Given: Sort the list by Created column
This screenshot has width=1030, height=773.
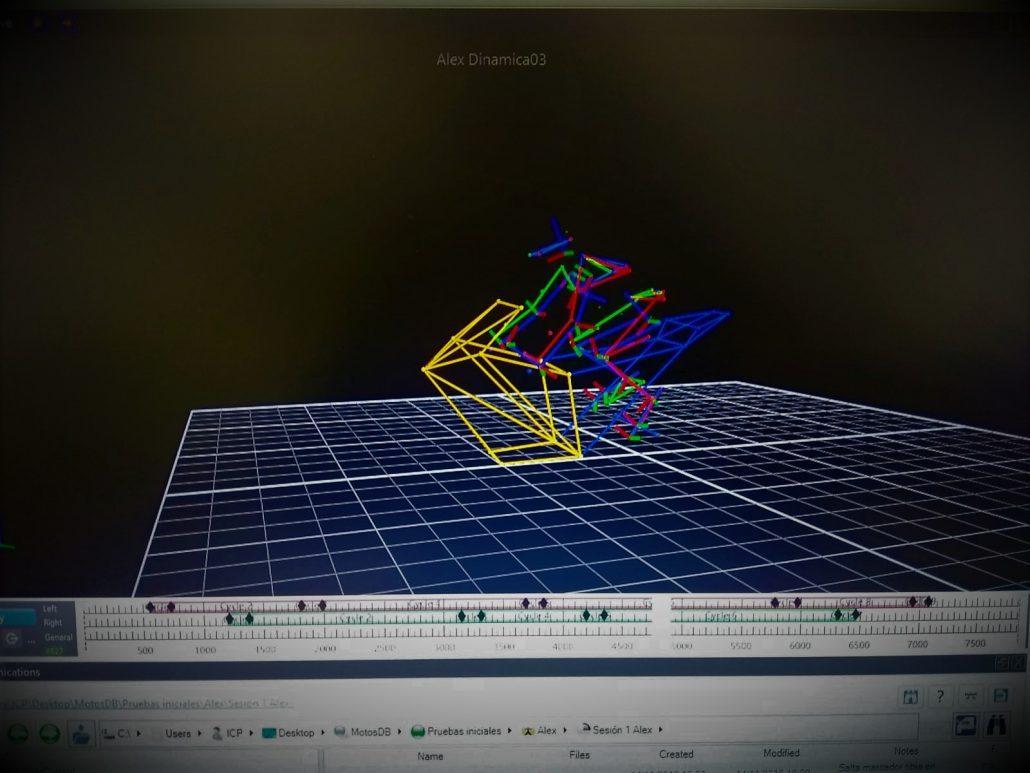Looking at the screenshot, I should point(676,754).
